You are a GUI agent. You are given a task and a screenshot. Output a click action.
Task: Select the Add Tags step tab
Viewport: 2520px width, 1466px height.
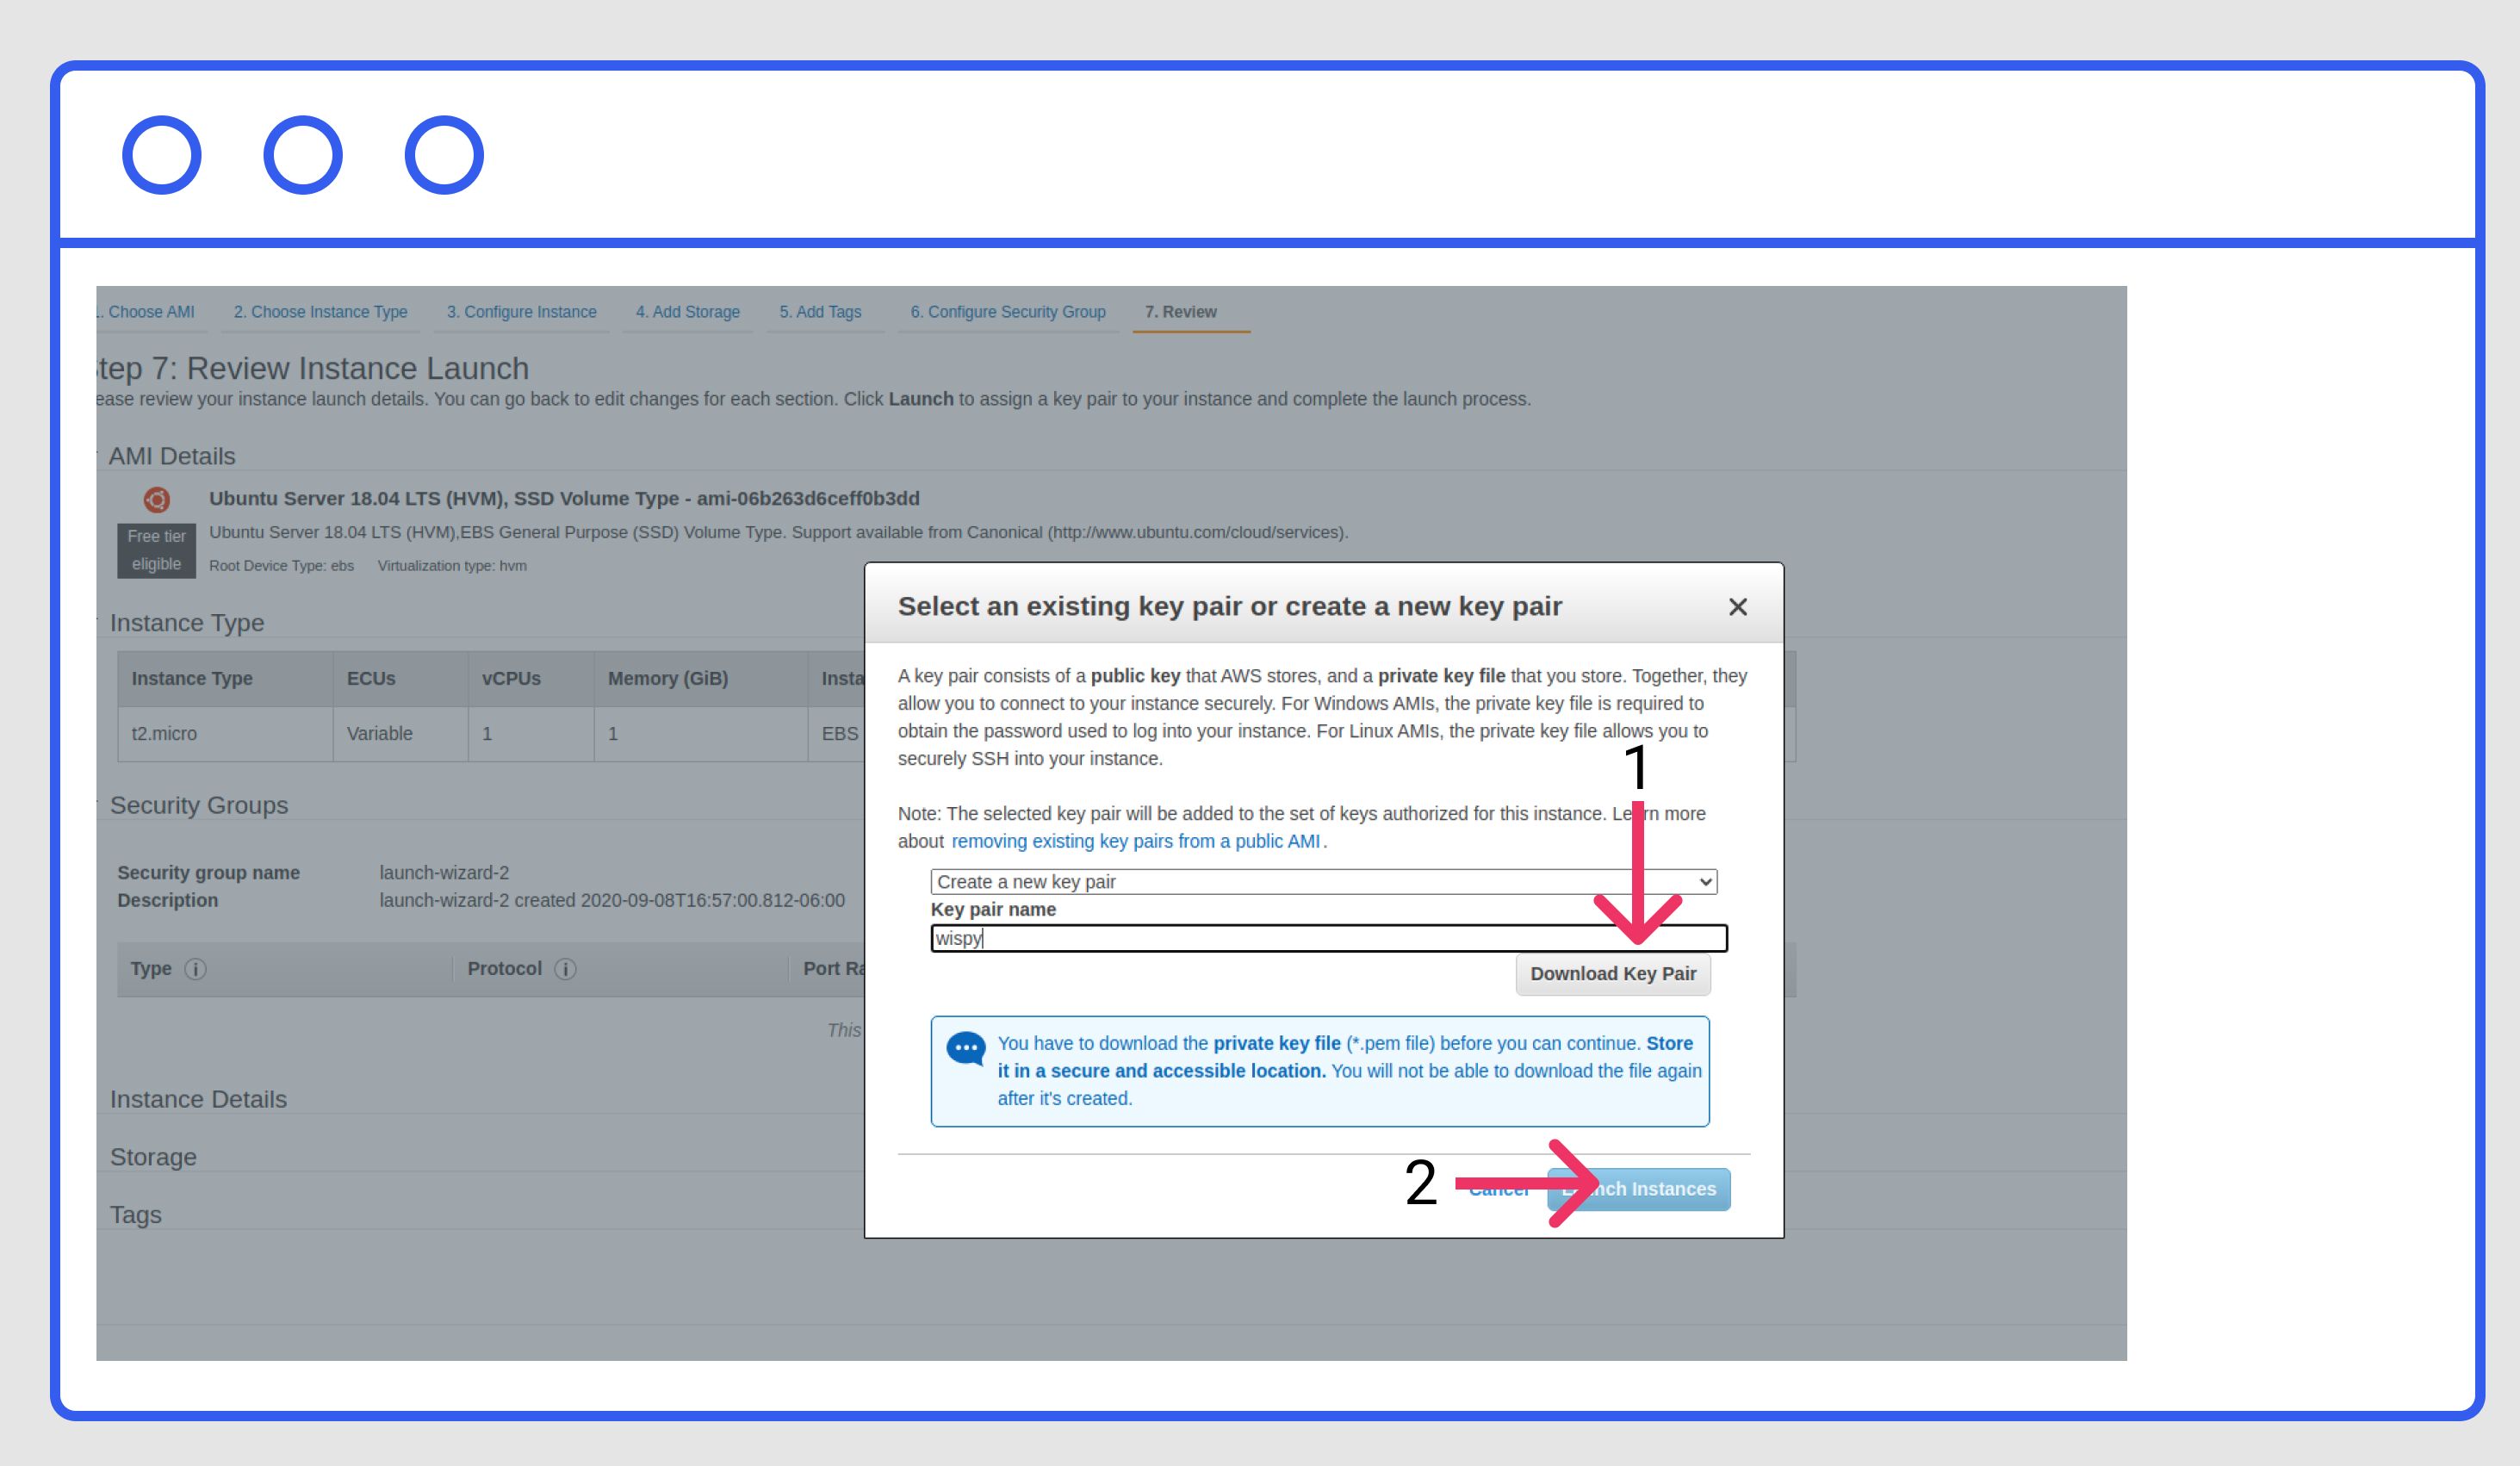point(820,312)
